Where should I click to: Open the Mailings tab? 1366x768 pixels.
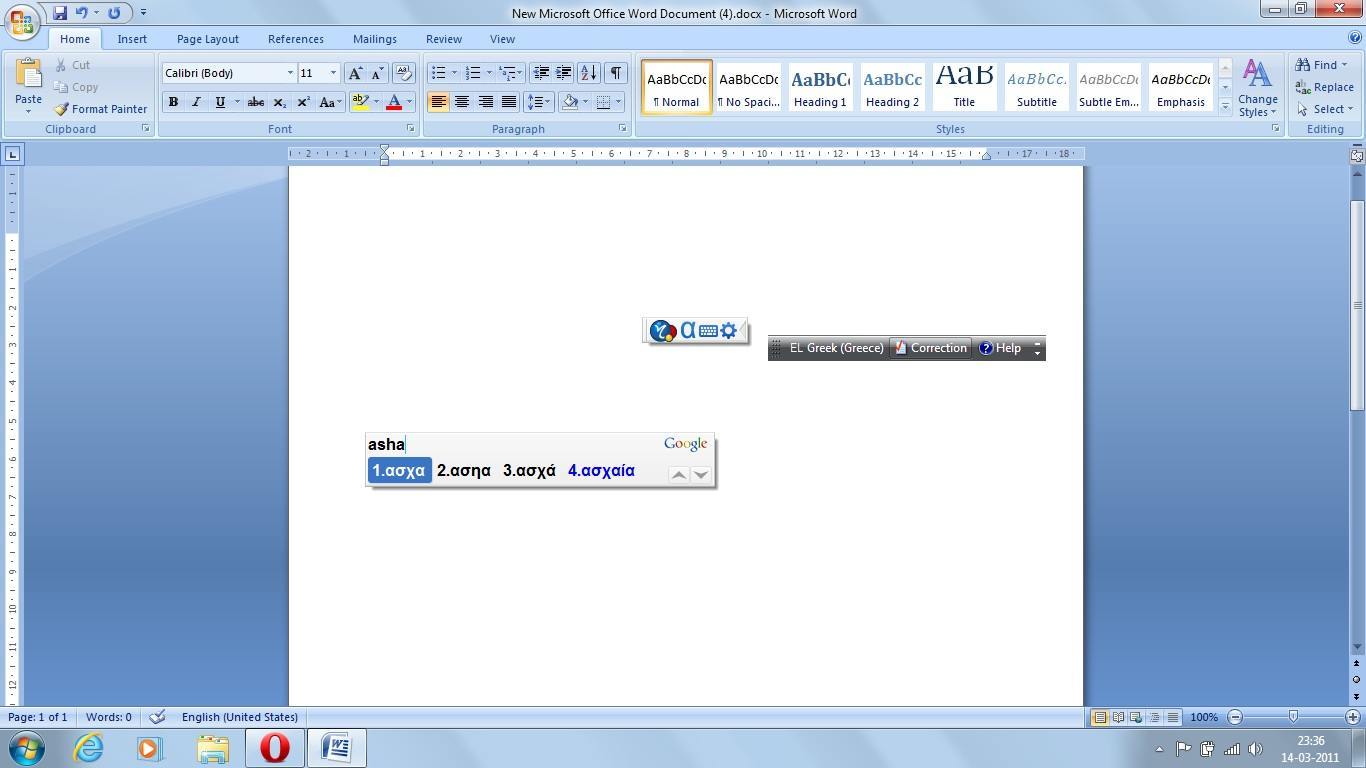375,39
